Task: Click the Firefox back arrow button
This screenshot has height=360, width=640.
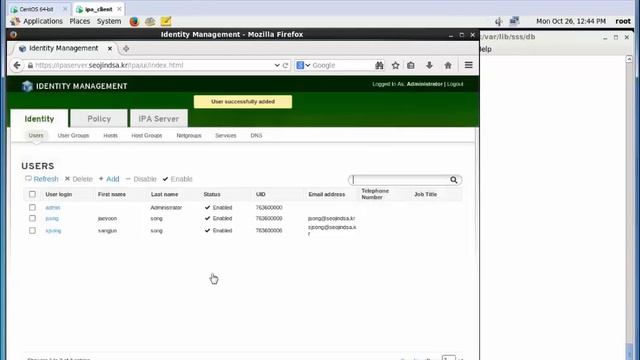Action: [x=17, y=65]
